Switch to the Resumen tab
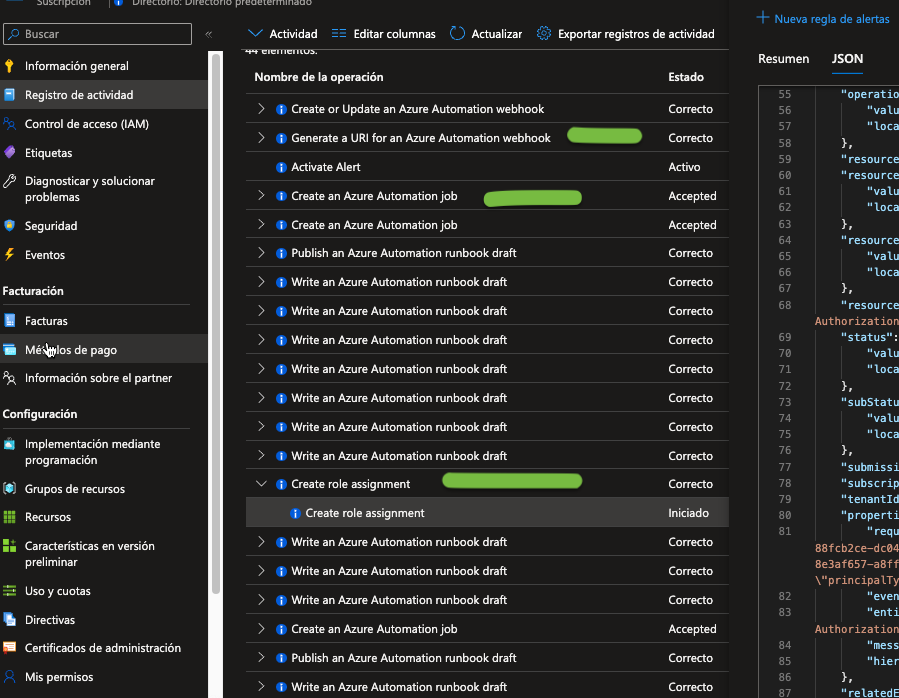899x698 pixels. (783, 59)
